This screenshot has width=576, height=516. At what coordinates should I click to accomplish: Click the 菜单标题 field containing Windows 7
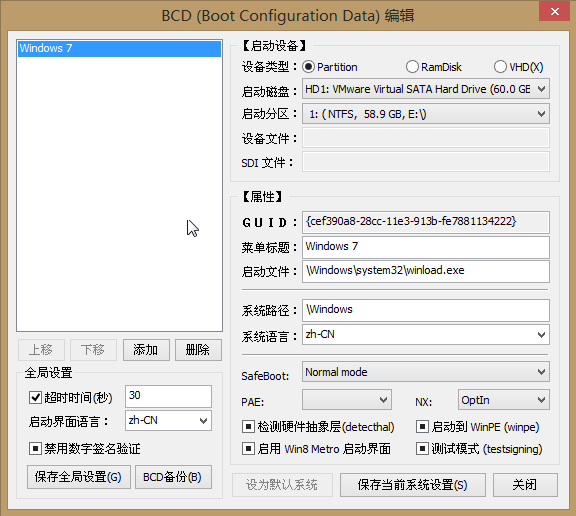tap(426, 247)
